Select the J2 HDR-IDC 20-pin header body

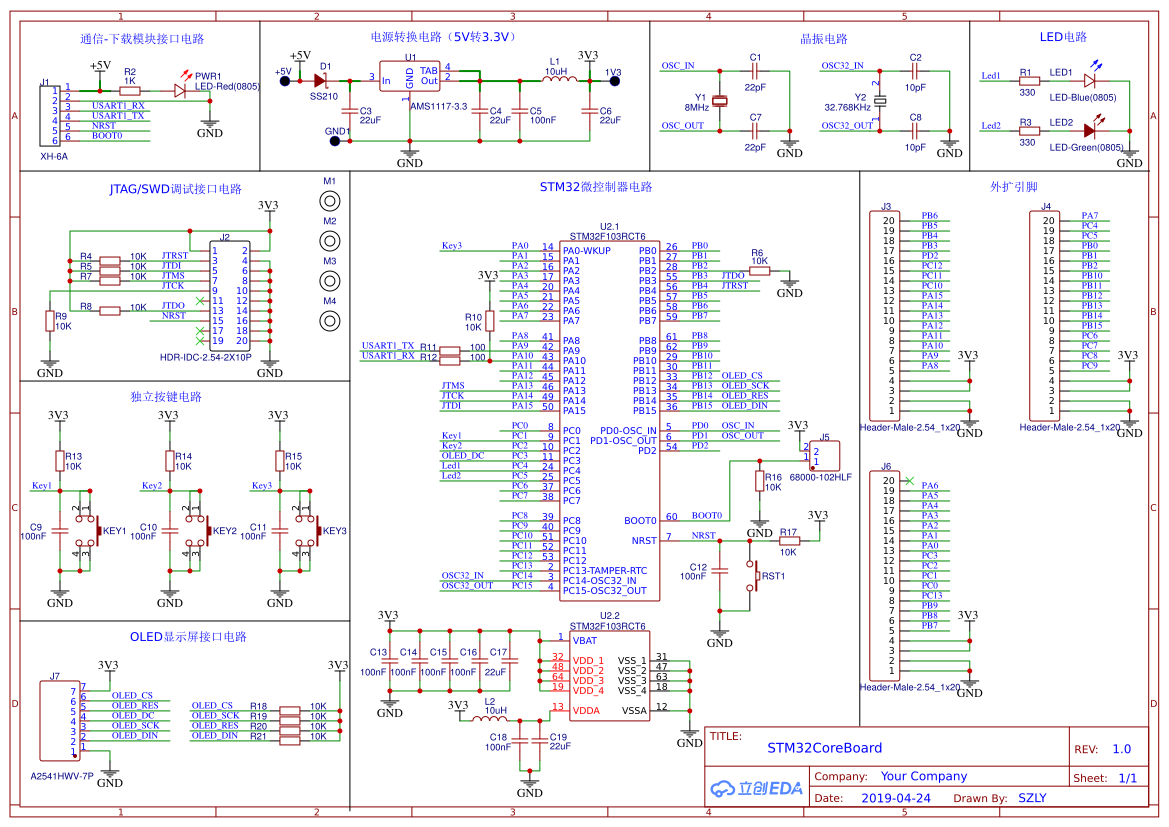click(230, 295)
